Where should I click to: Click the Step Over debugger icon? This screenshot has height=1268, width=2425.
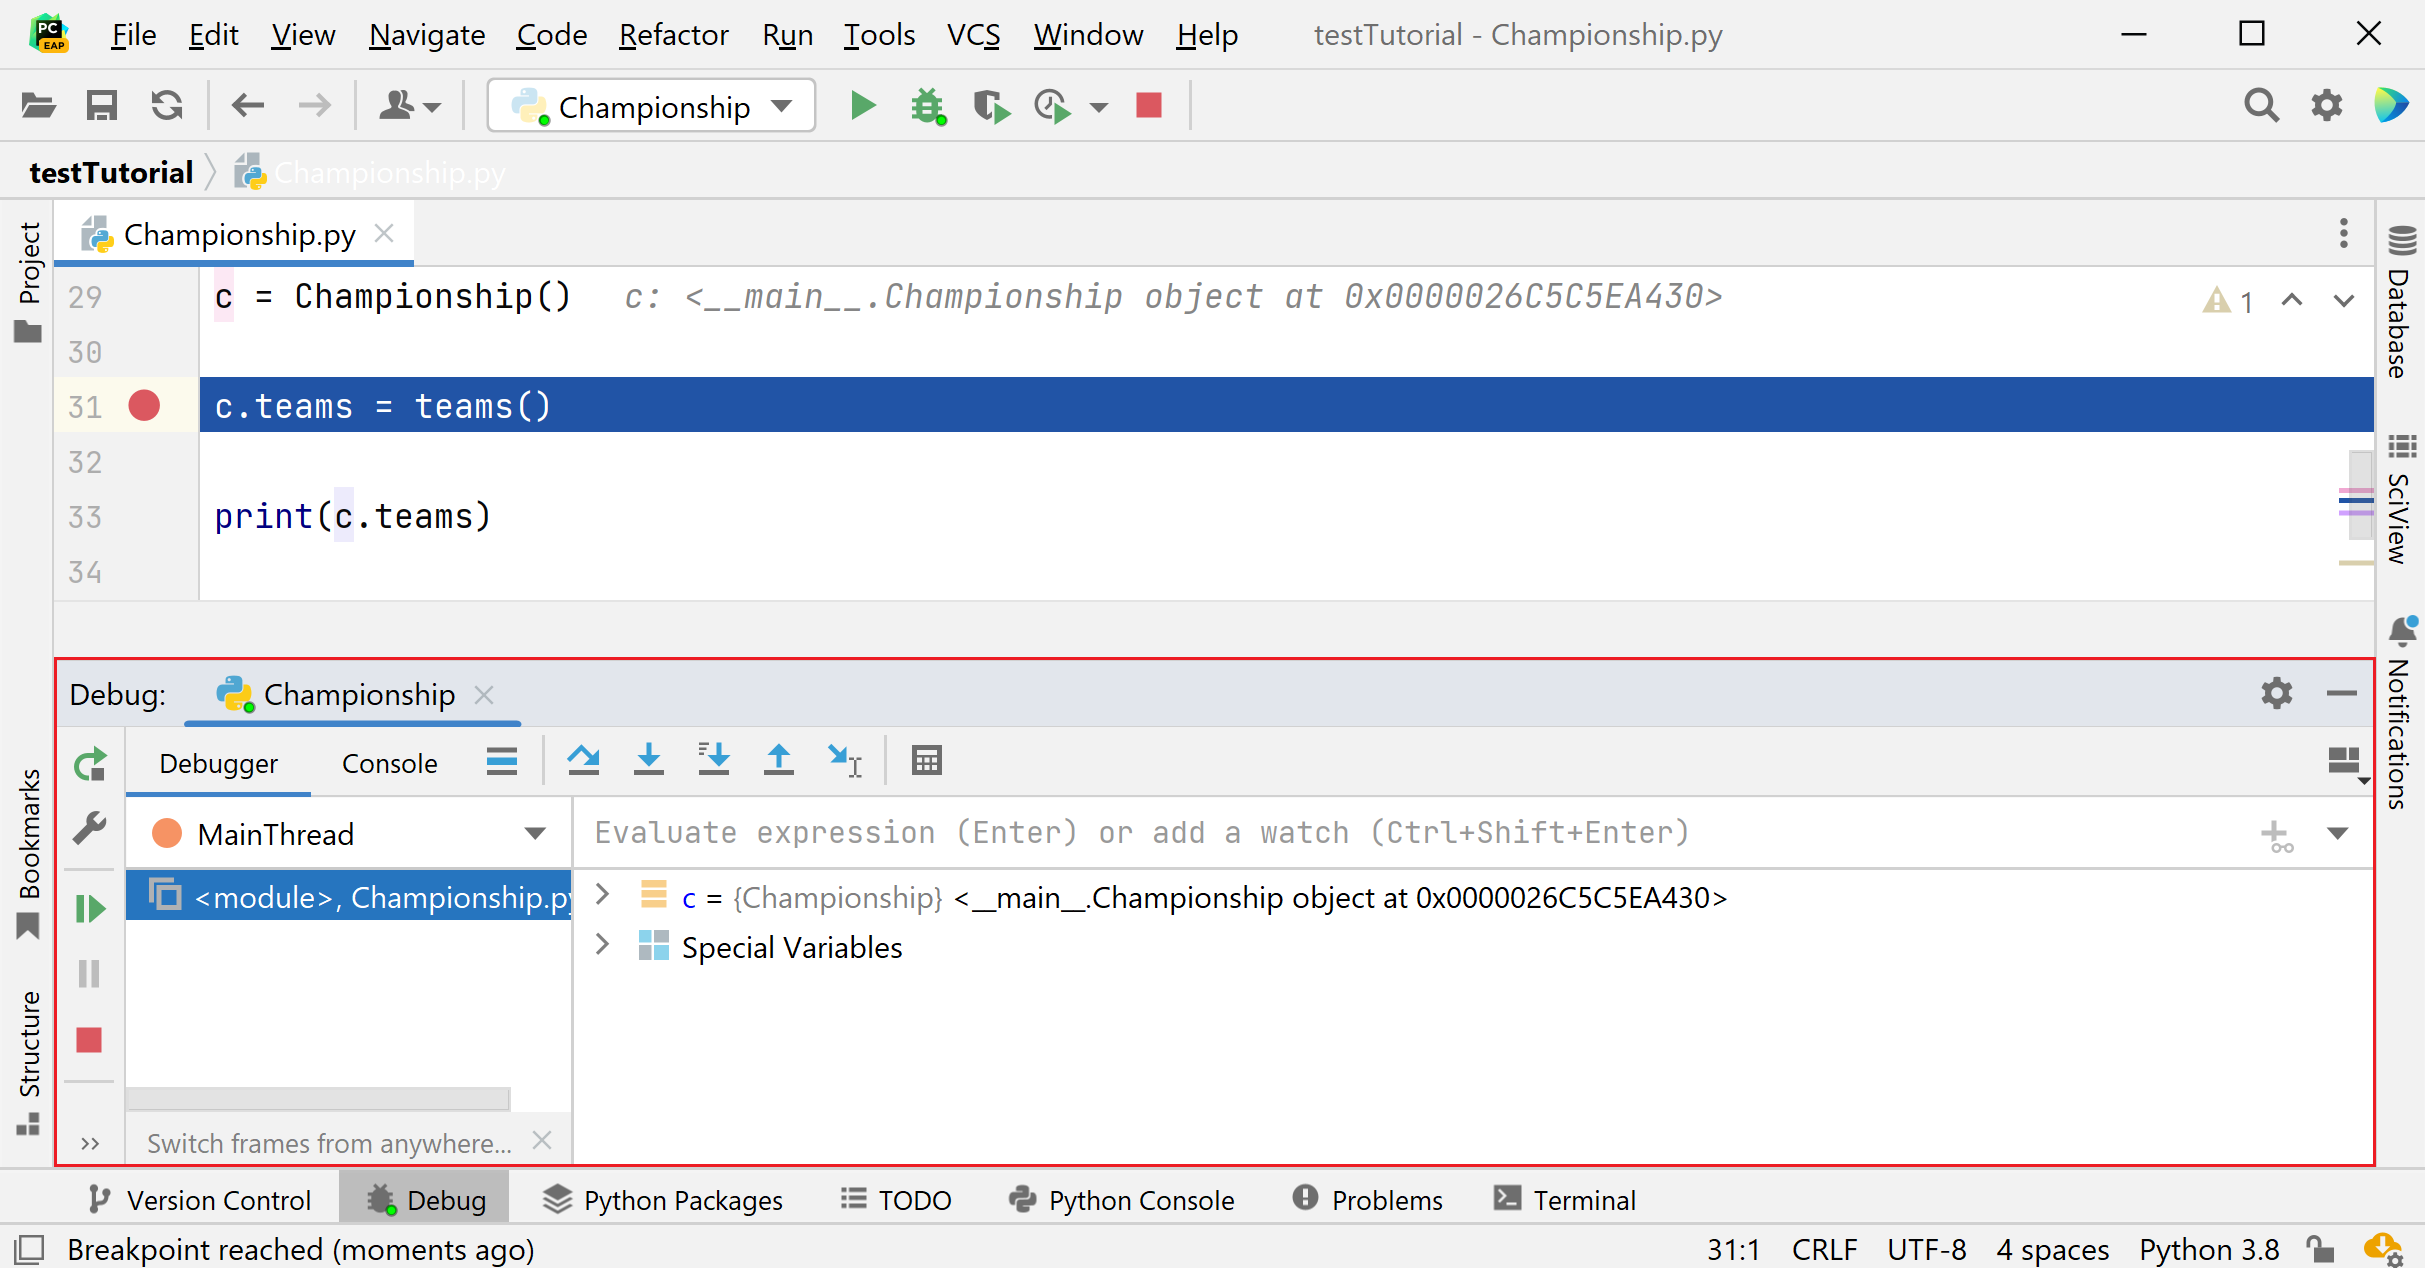pyautogui.click(x=583, y=761)
